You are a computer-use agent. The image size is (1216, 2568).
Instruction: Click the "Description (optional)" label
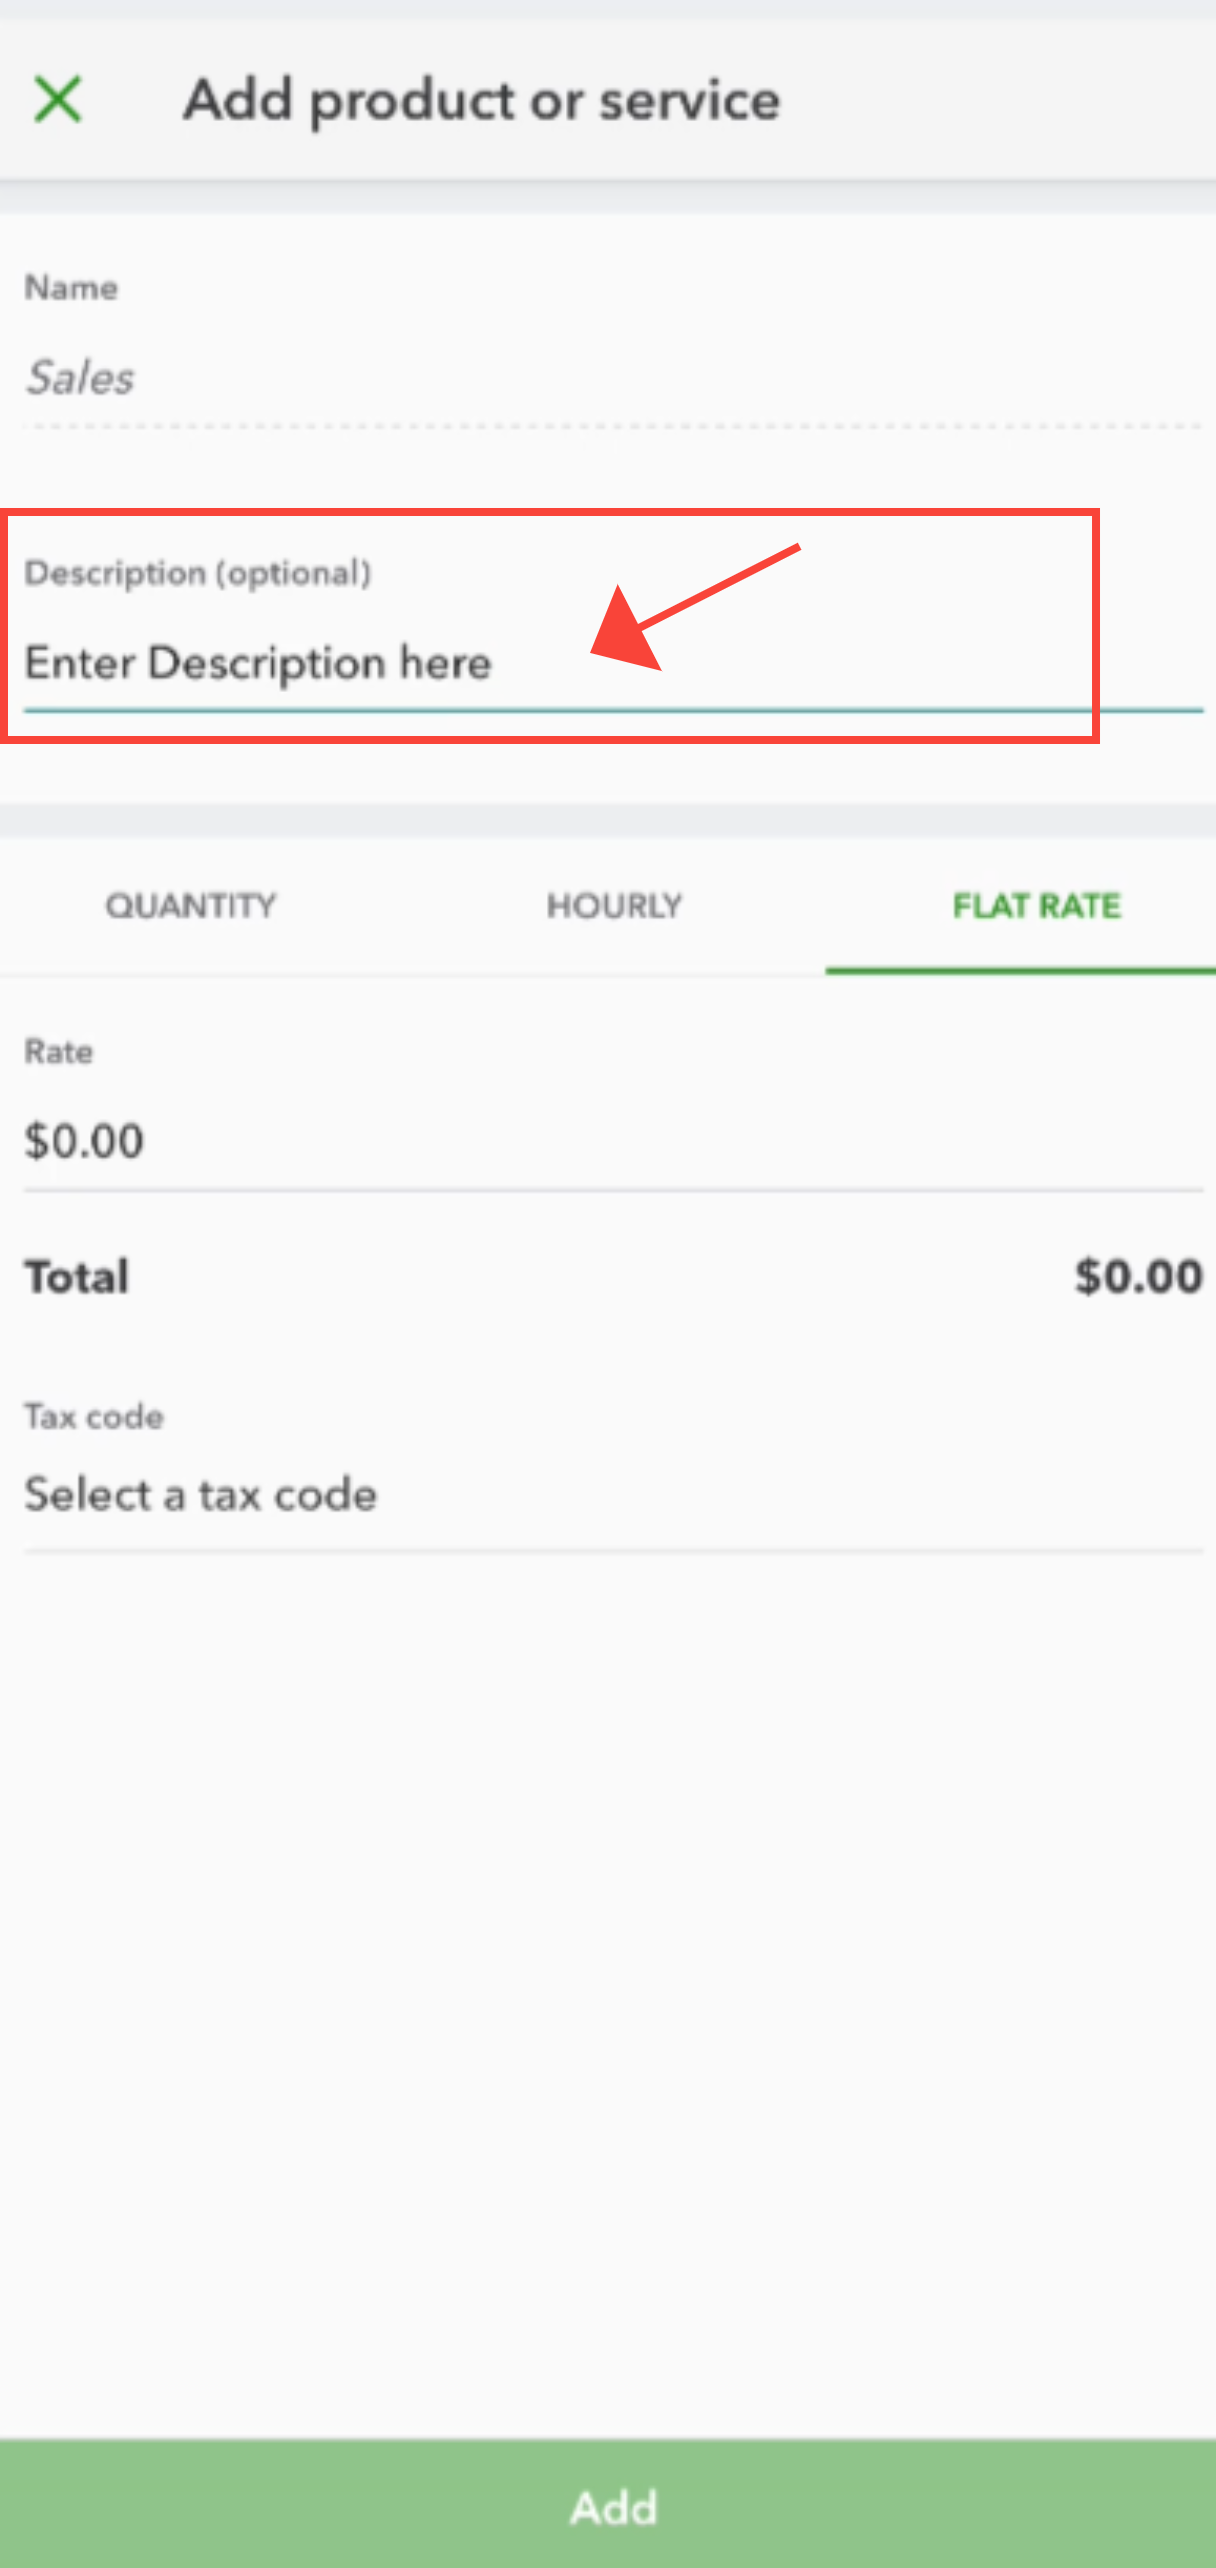[x=197, y=573]
